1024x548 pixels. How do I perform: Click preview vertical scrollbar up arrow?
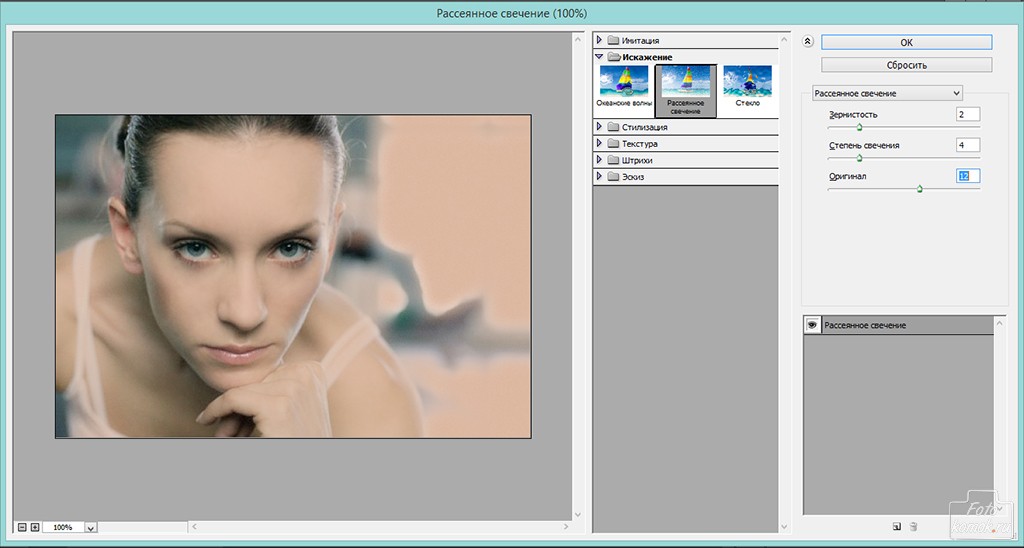[x=578, y=39]
